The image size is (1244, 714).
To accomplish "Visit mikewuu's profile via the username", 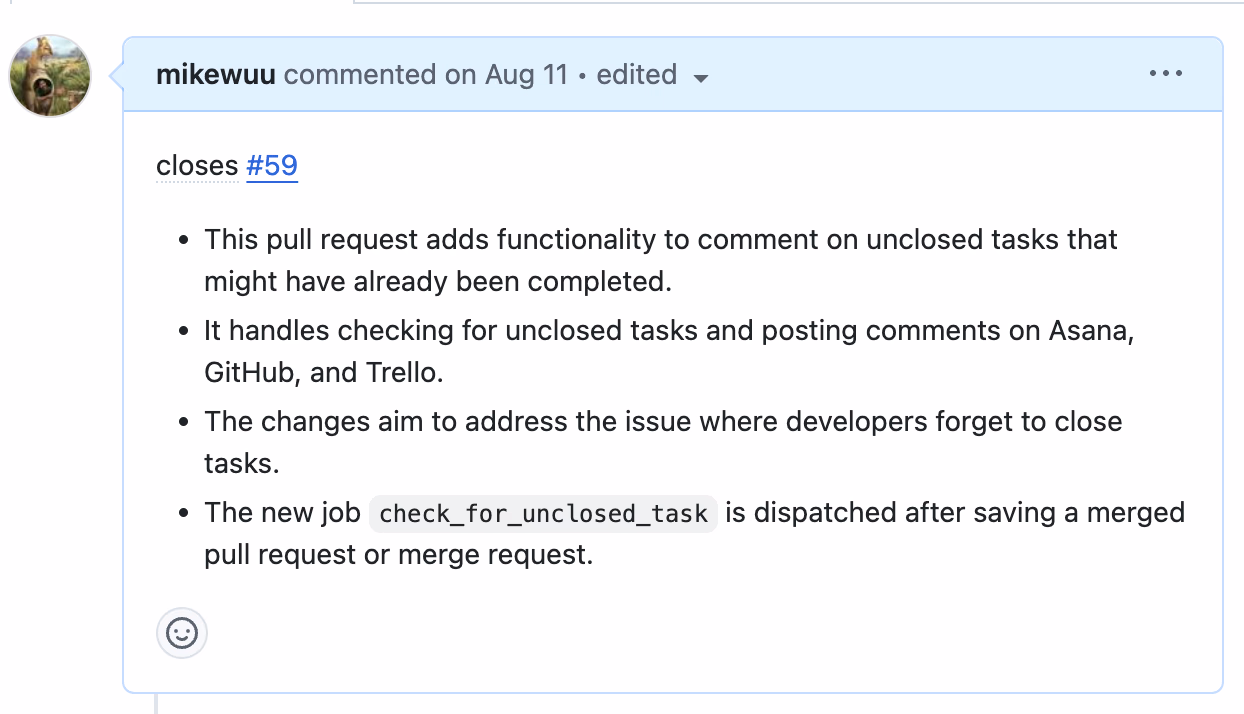I will (215, 73).
